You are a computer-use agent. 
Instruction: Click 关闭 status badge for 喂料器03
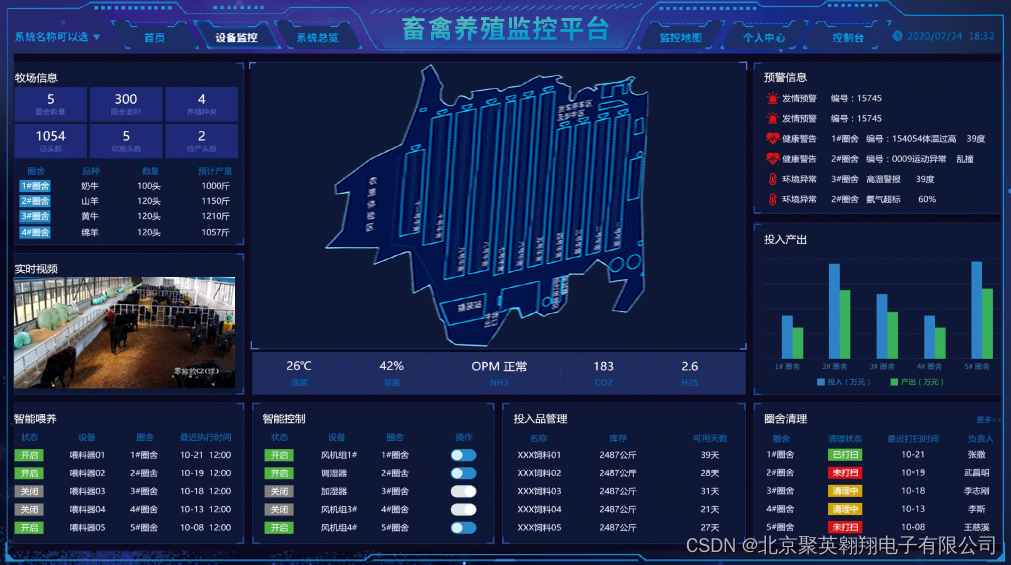[30, 491]
